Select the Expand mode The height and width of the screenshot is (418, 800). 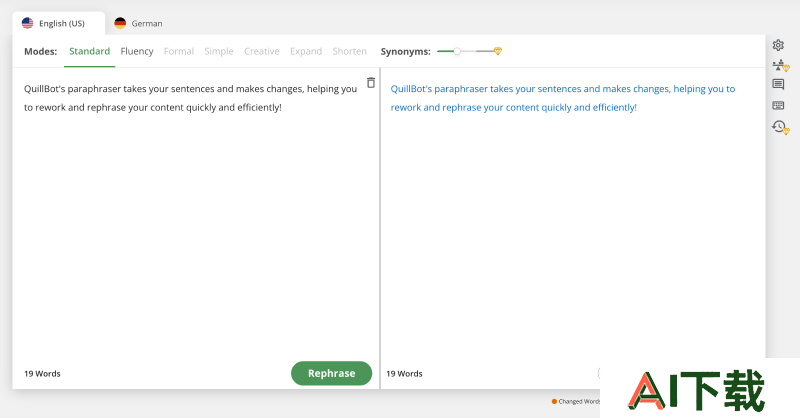pos(306,51)
